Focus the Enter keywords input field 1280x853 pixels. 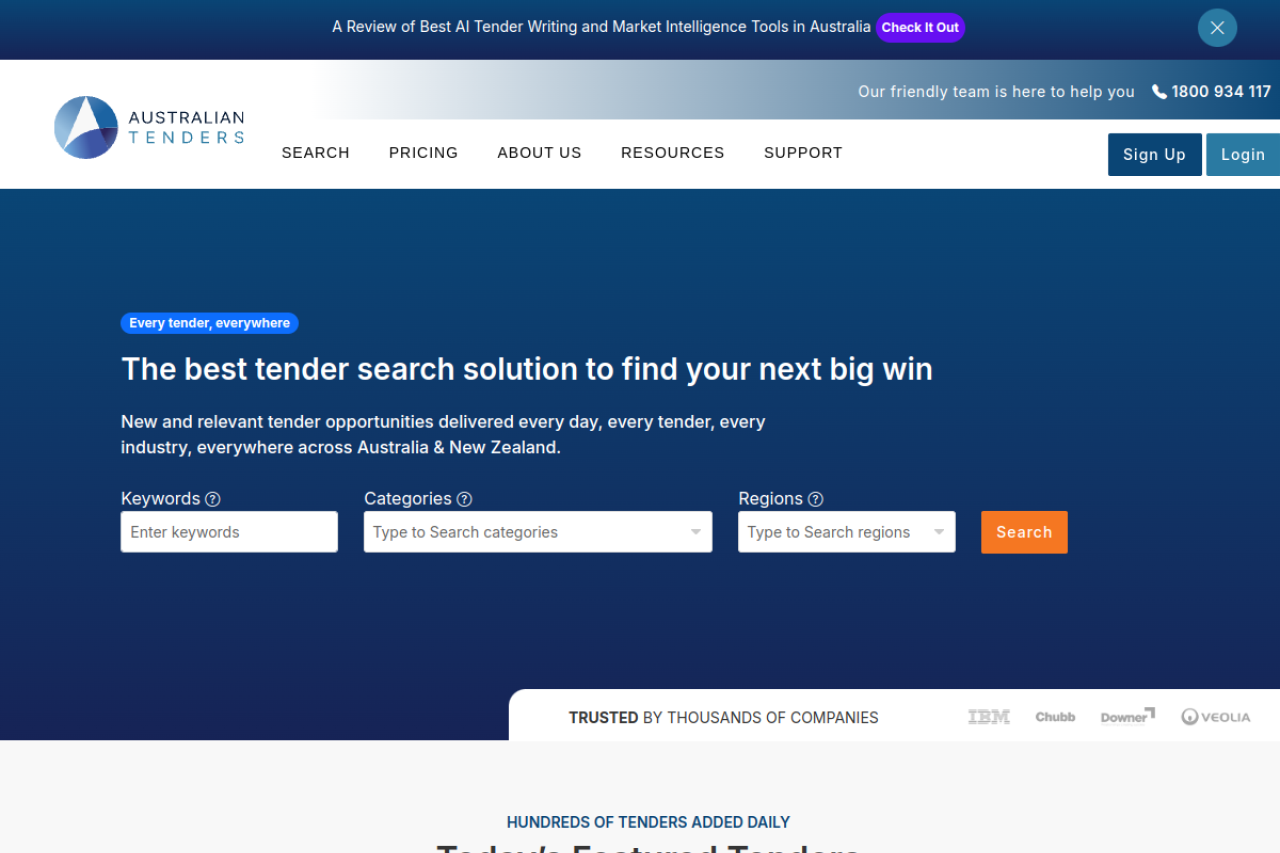[x=229, y=532]
